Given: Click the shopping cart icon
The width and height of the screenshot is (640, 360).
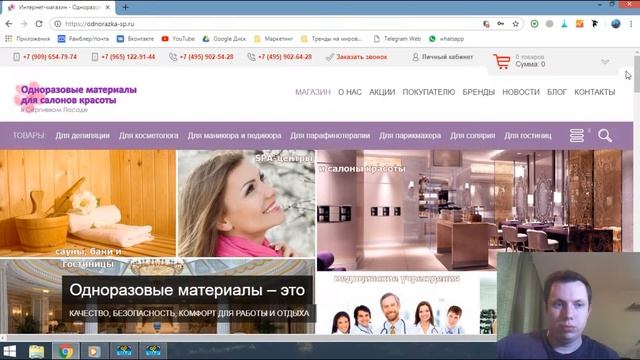Looking at the screenshot, I should pyautogui.click(x=502, y=61).
